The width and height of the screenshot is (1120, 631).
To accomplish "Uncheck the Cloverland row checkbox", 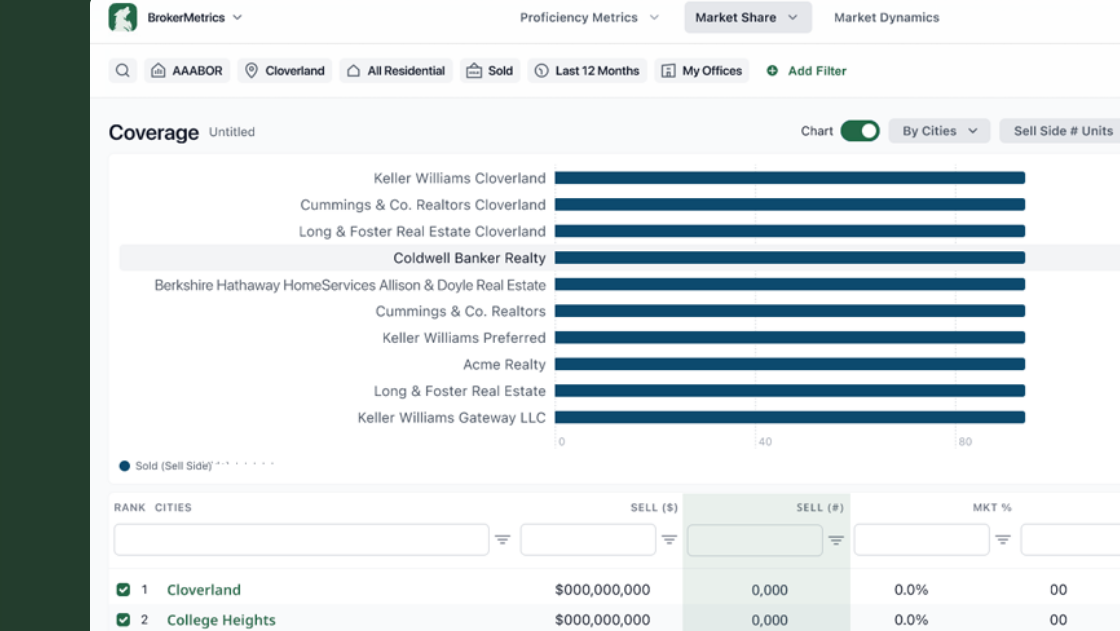I will point(124,590).
